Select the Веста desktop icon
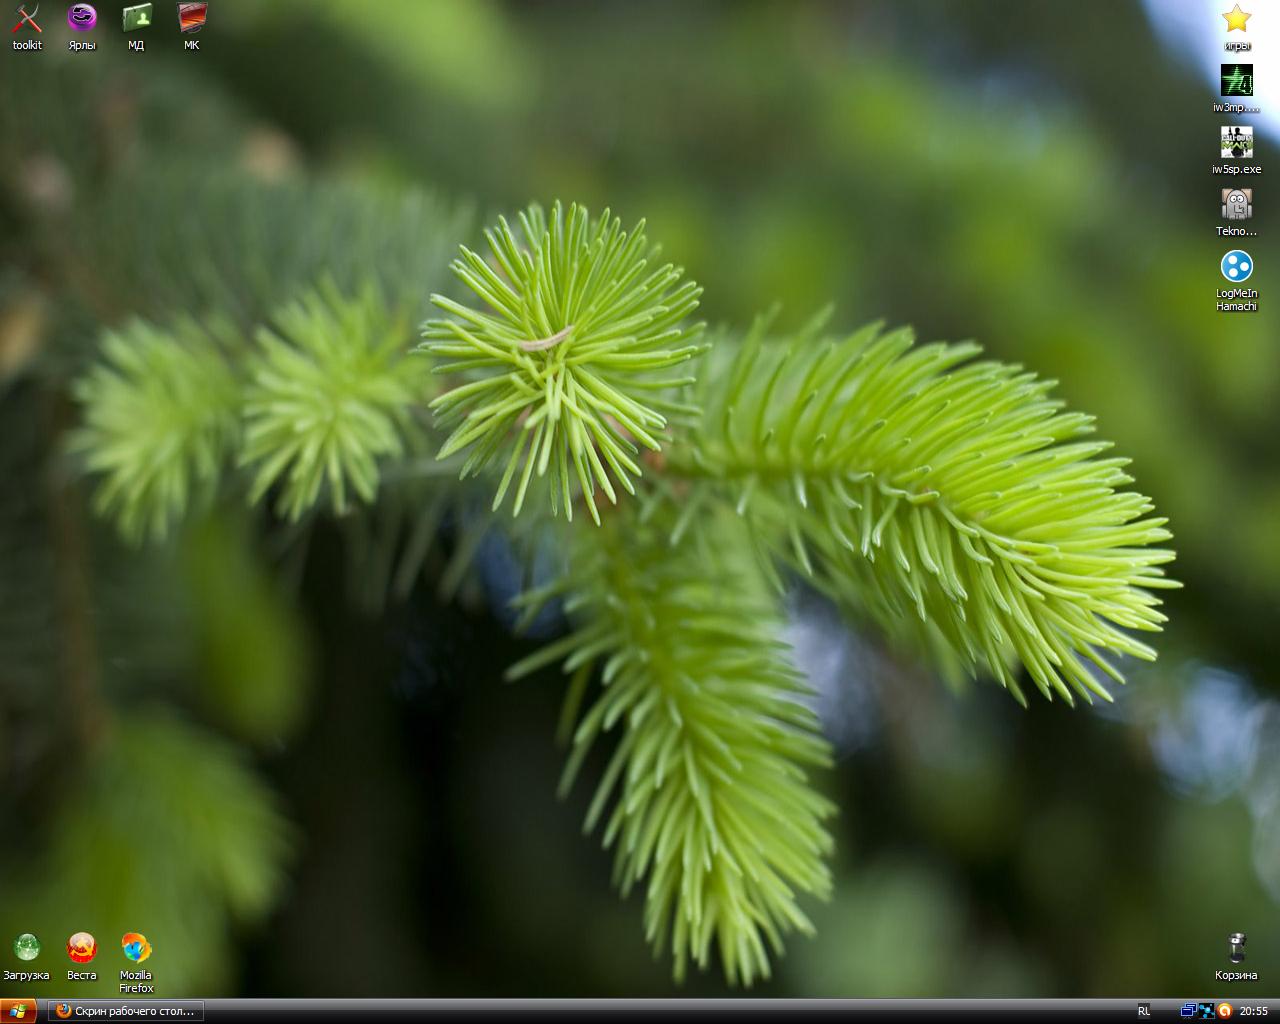The image size is (1280, 1024). point(82,948)
